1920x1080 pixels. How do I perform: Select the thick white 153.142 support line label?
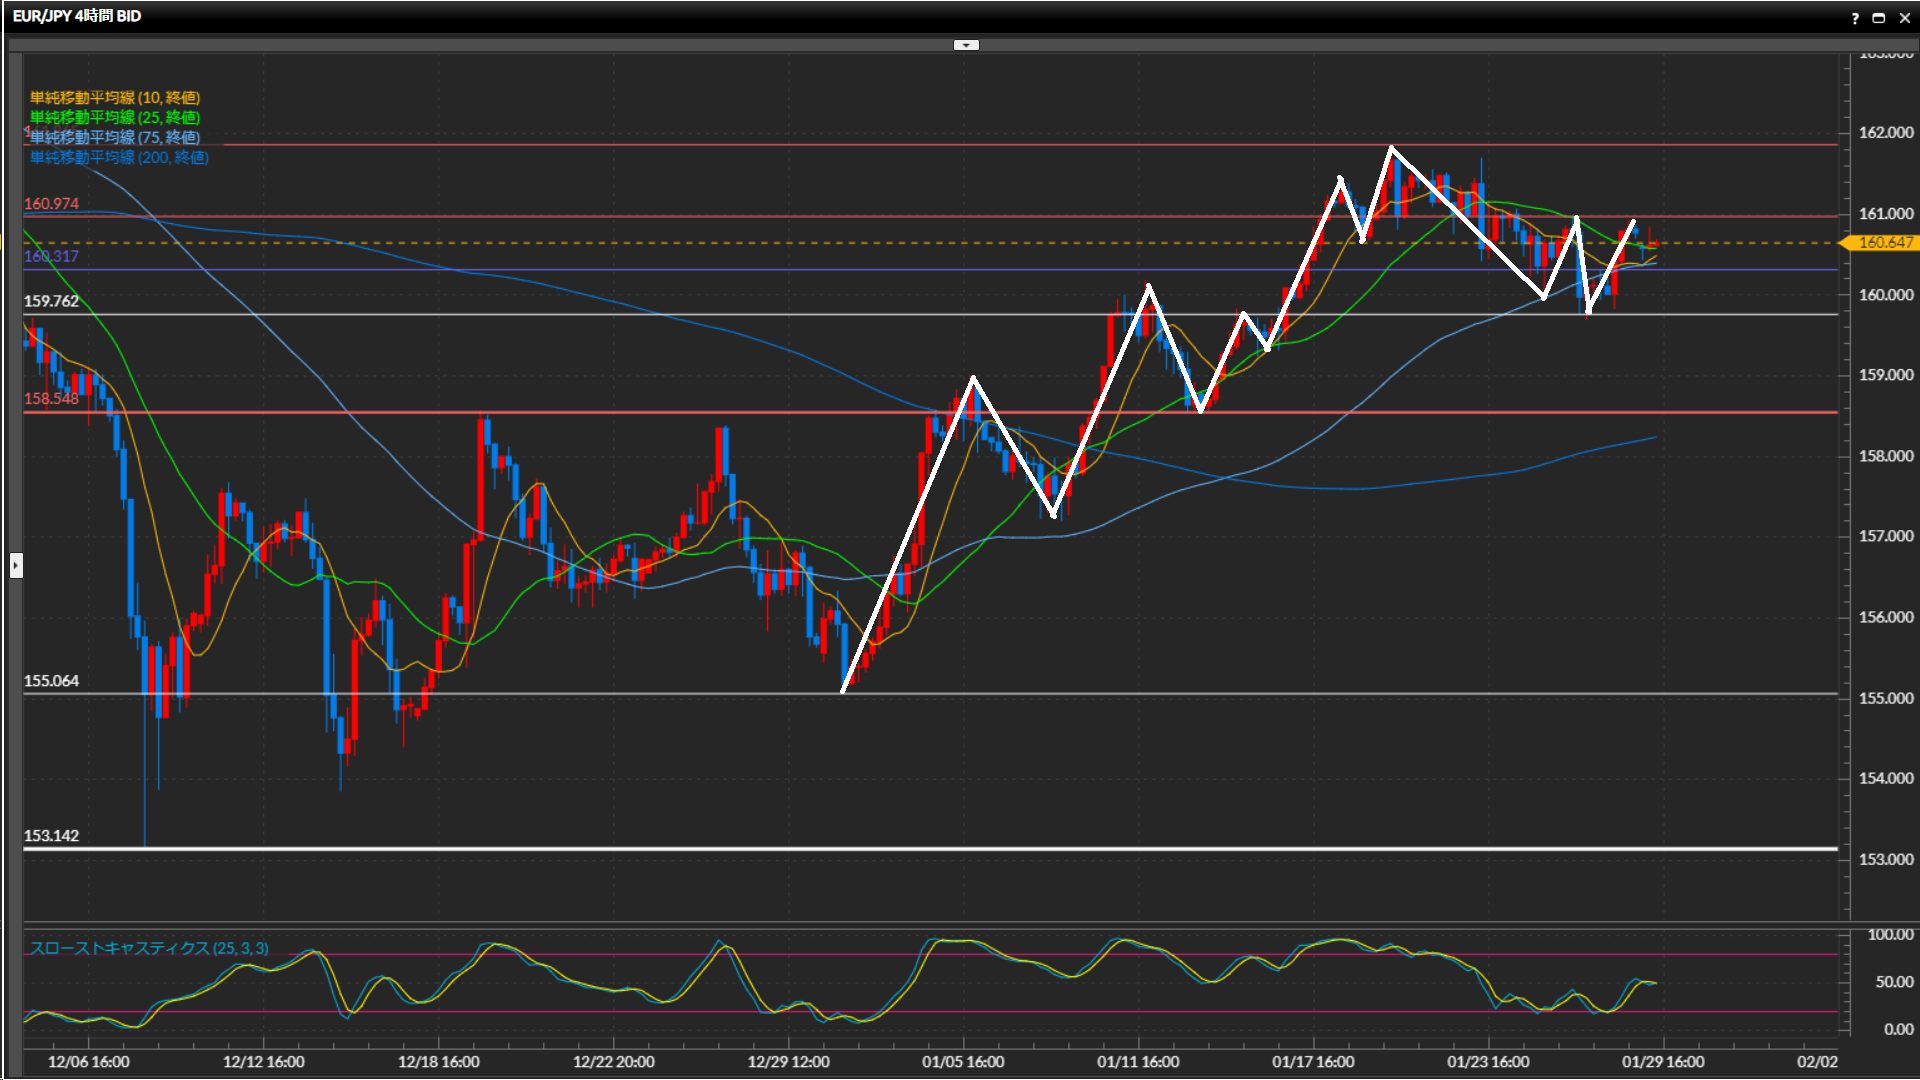[51, 836]
